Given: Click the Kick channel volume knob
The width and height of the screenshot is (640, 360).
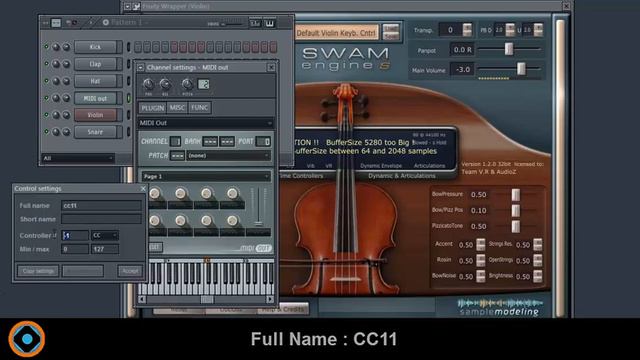Looking at the screenshot, I should coord(66,47).
